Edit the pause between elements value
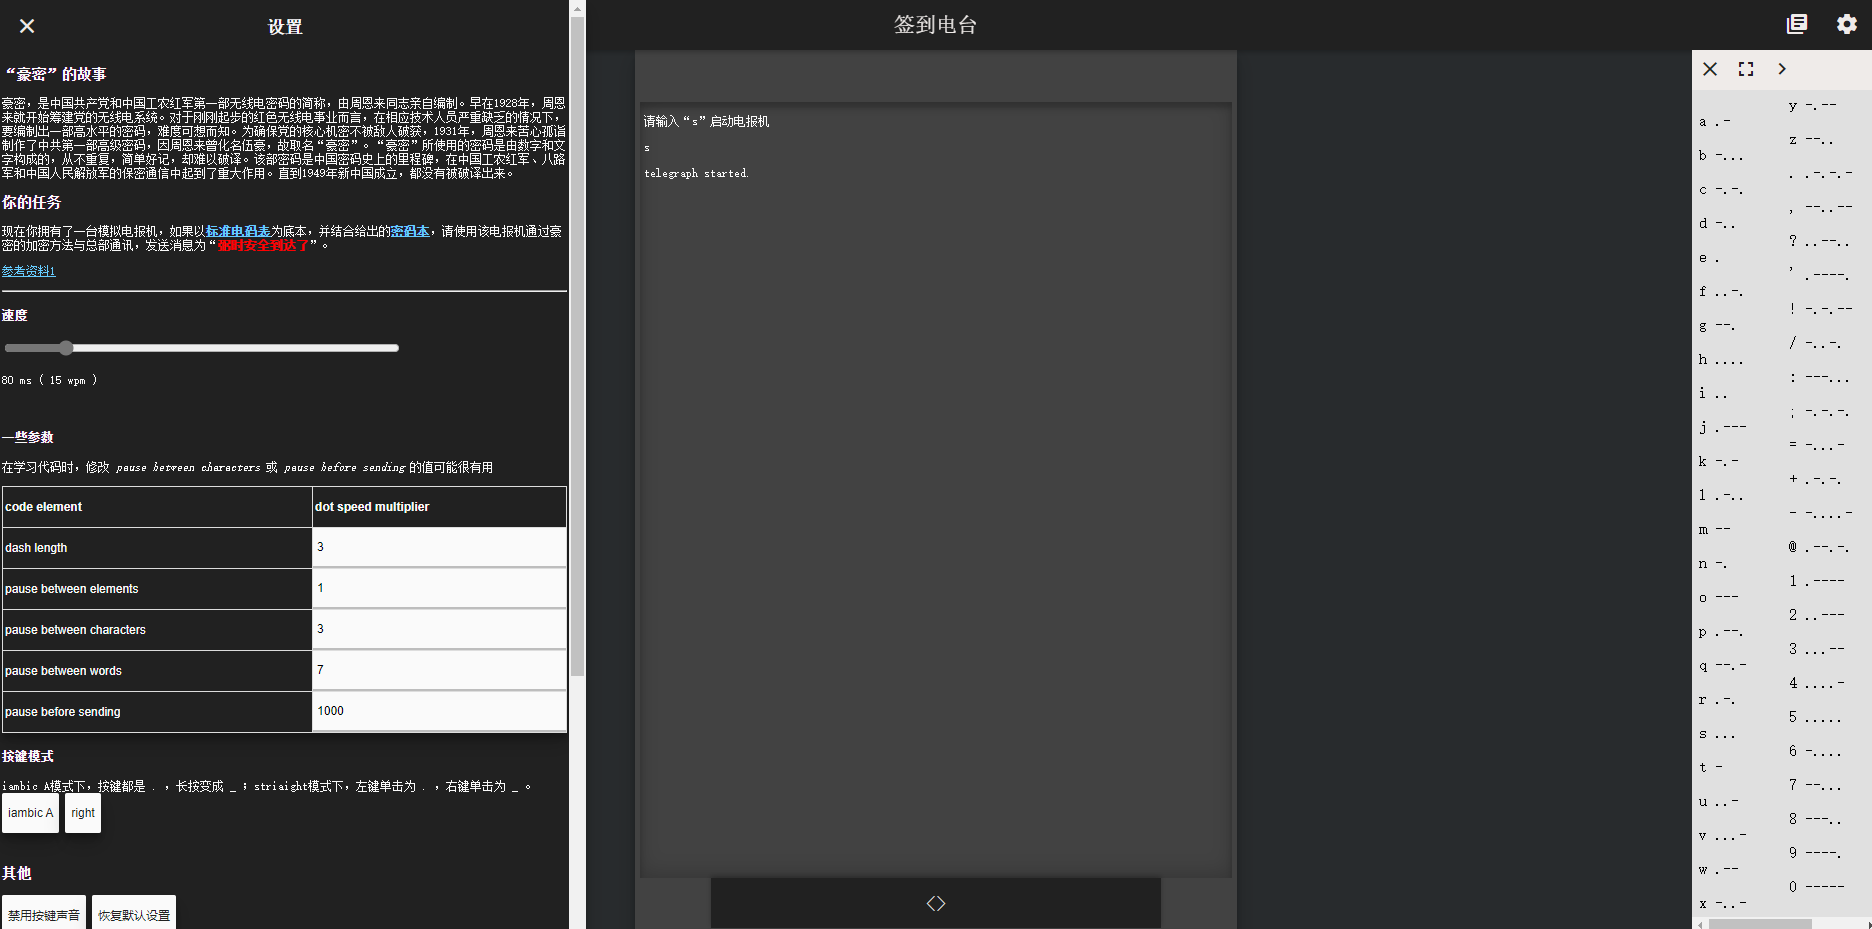 tap(439, 588)
